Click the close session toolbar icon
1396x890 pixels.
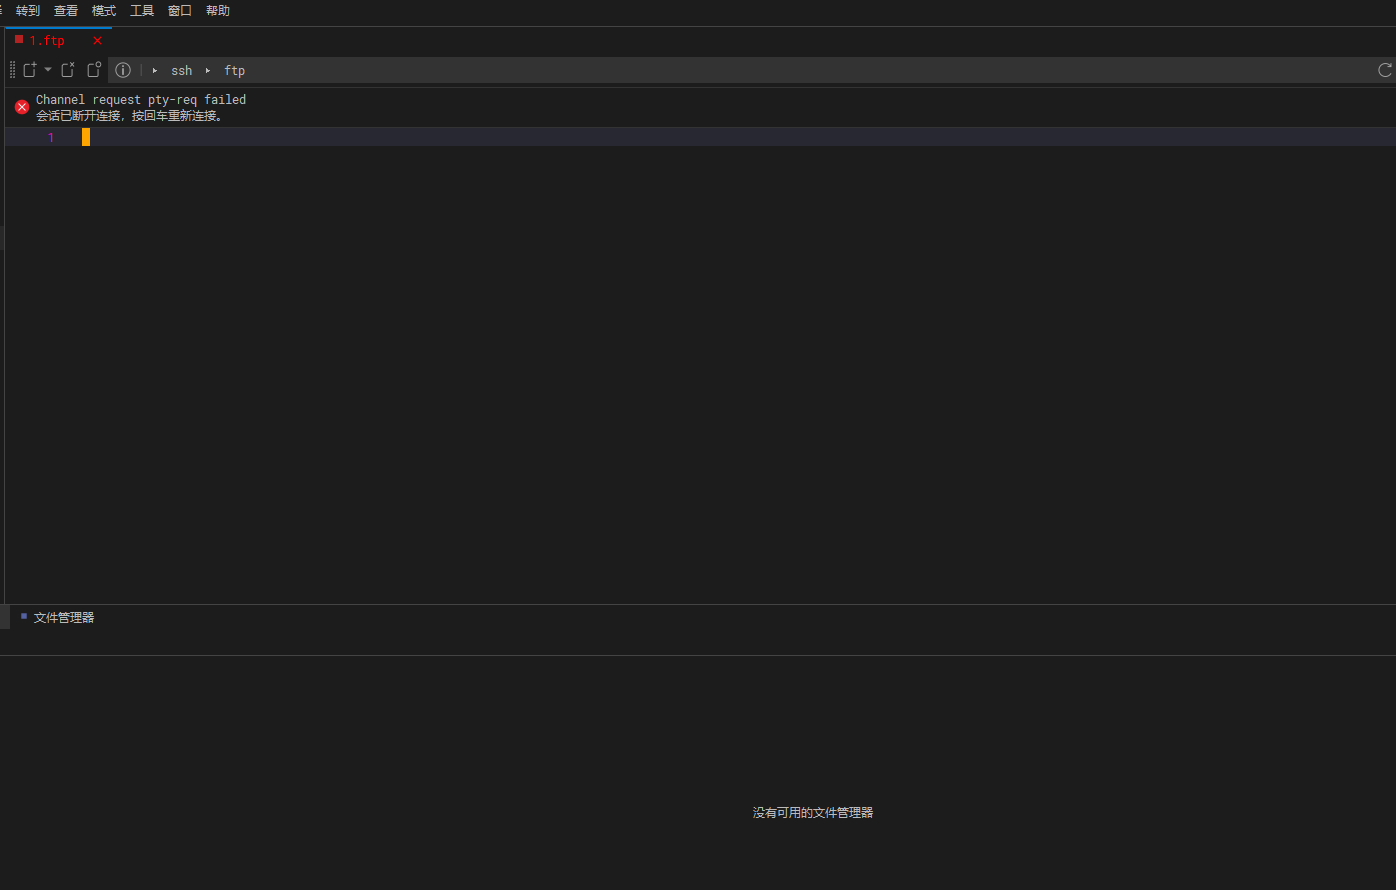coord(67,70)
